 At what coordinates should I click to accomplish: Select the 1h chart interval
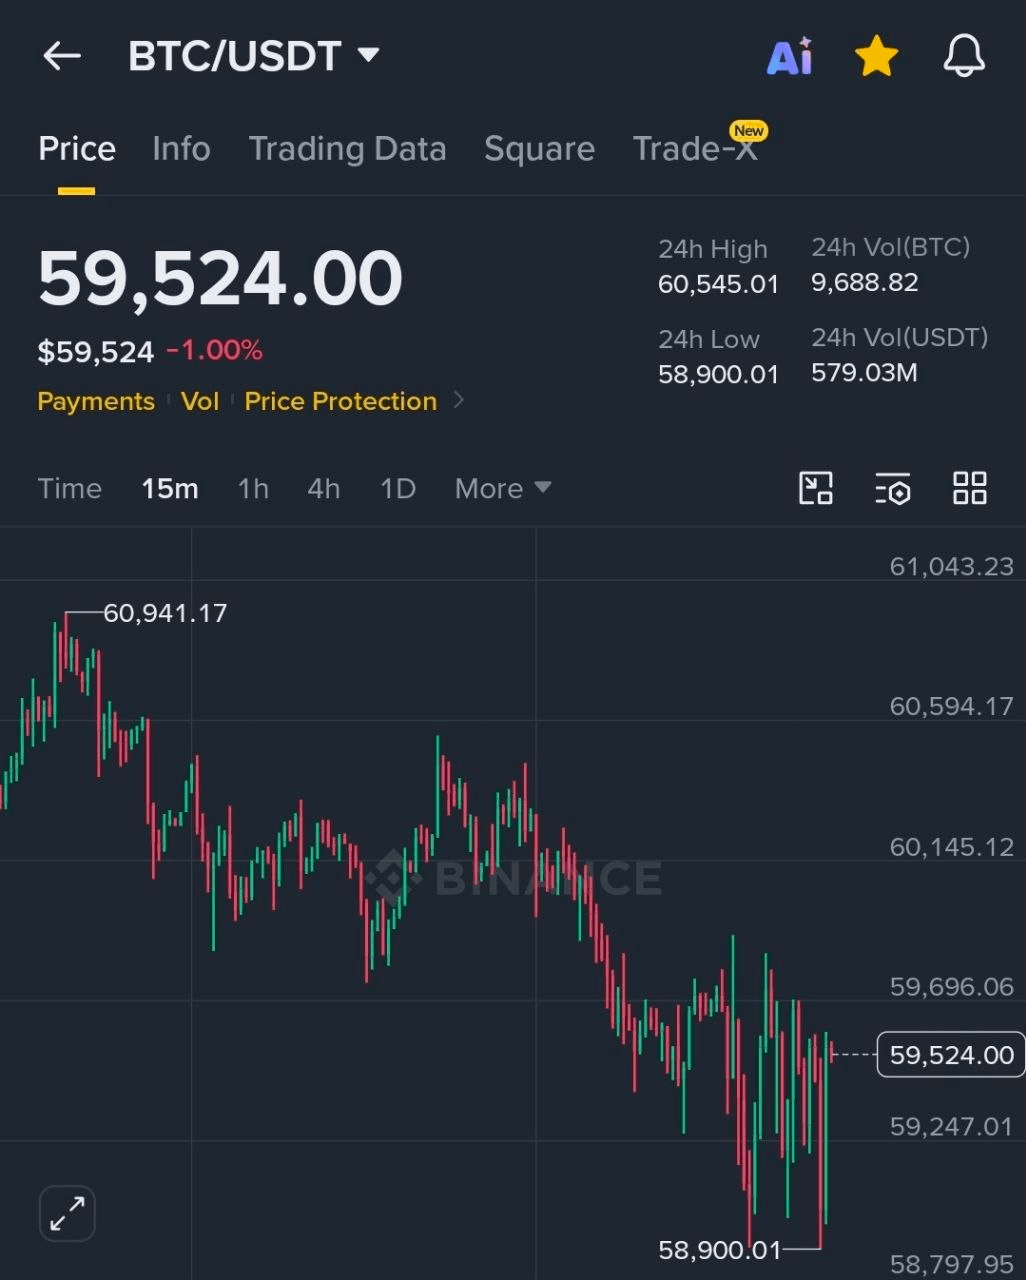pos(253,488)
